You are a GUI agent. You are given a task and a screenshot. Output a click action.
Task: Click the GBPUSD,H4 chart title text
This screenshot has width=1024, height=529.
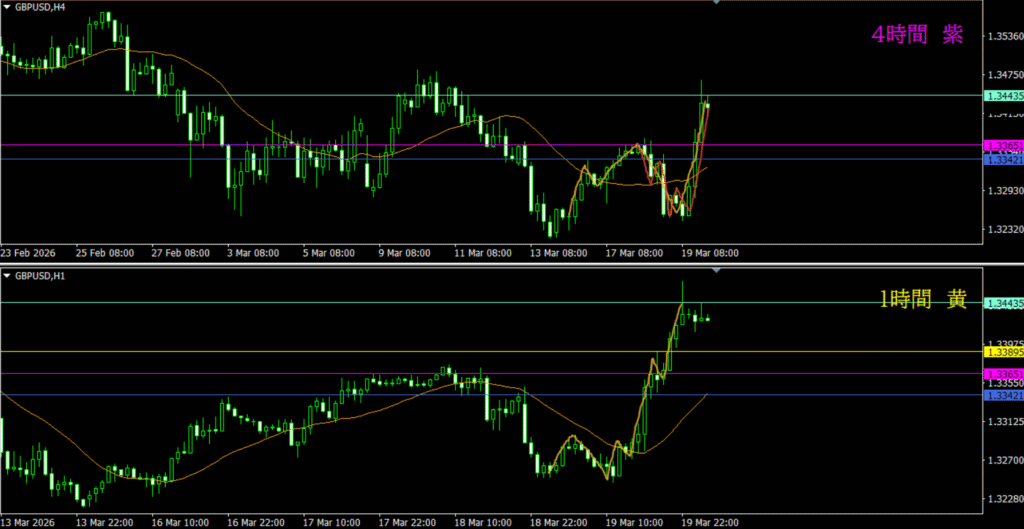(x=44, y=6)
